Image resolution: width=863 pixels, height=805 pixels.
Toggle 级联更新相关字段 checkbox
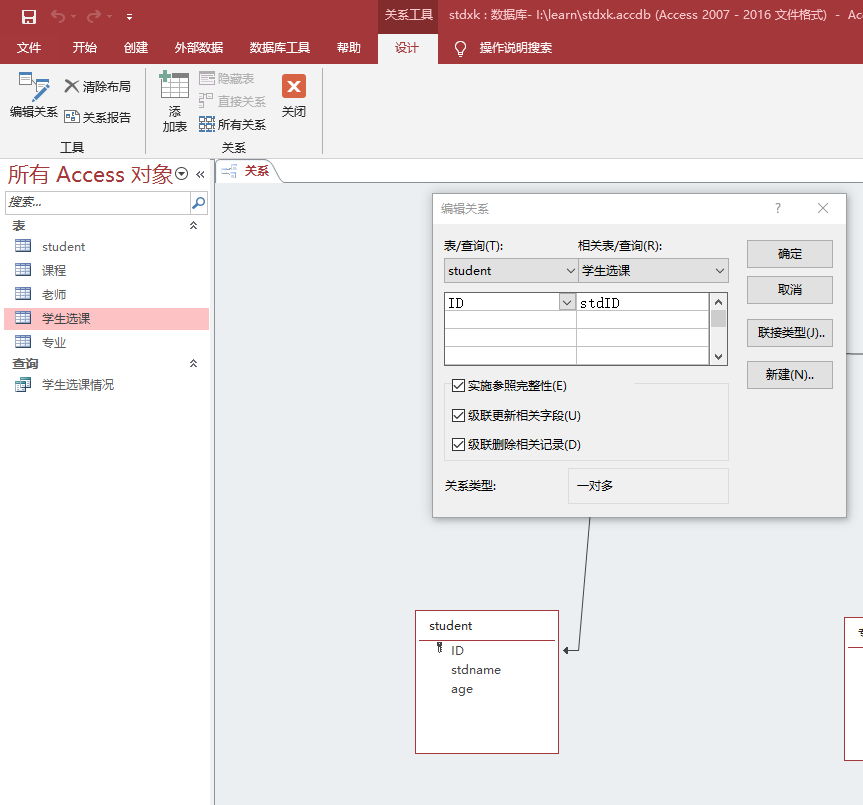tap(458, 415)
